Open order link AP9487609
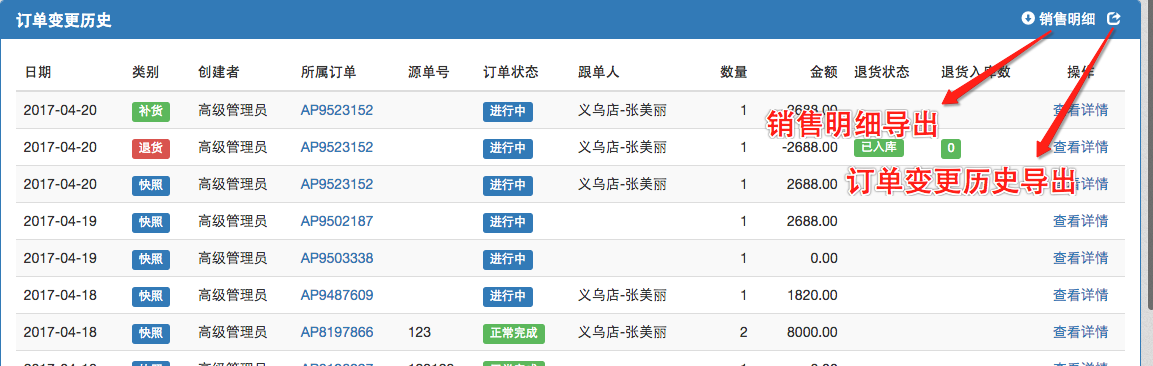The image size is (1153, 366). point(337,295)
